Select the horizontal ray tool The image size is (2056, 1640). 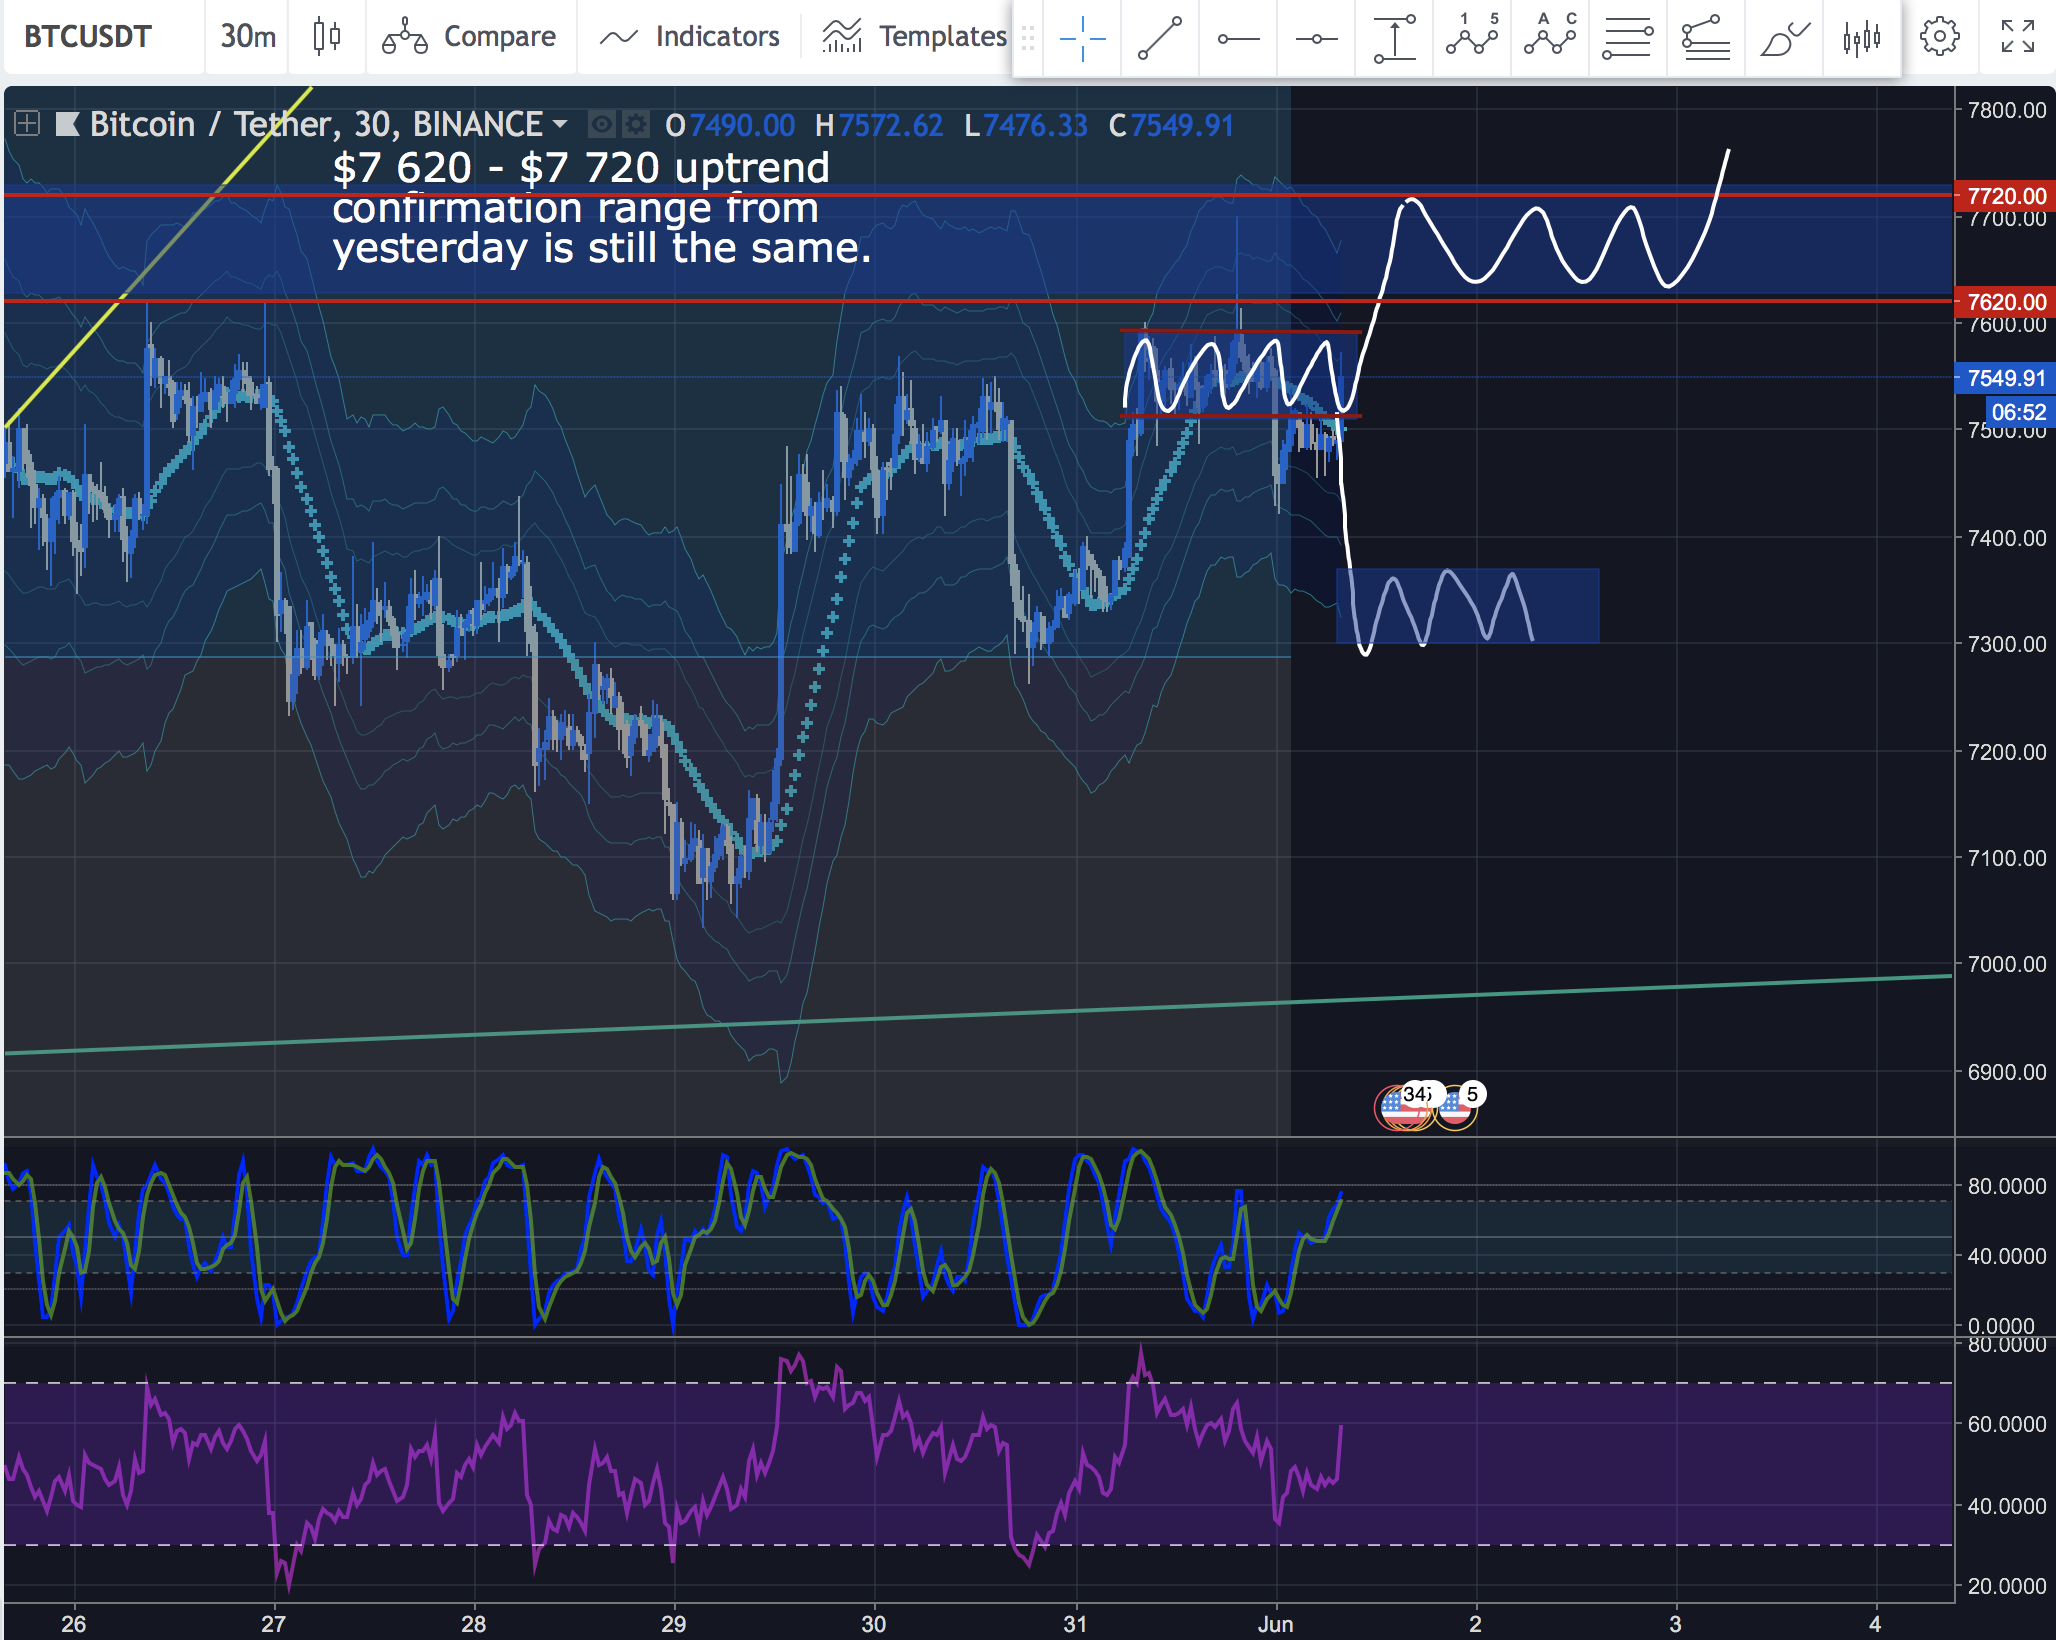[x=1238, y=38]
